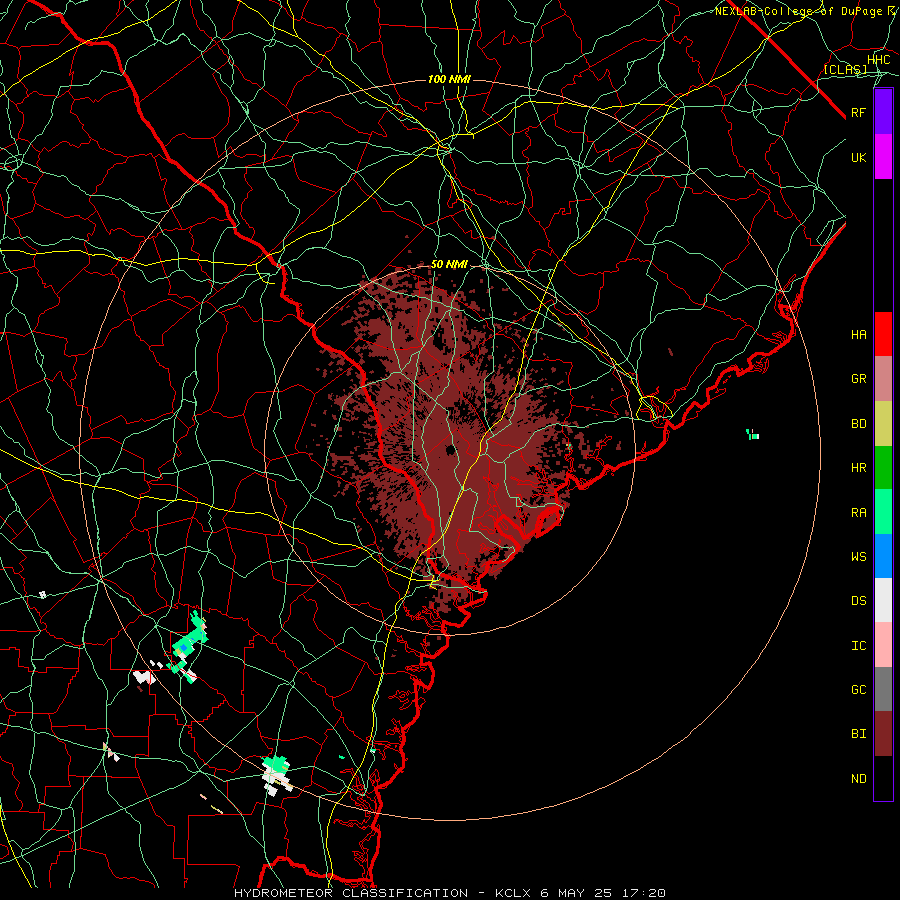900x900 pixels.
Task: Click the HHC product label
Action: [x=878, y=60]
